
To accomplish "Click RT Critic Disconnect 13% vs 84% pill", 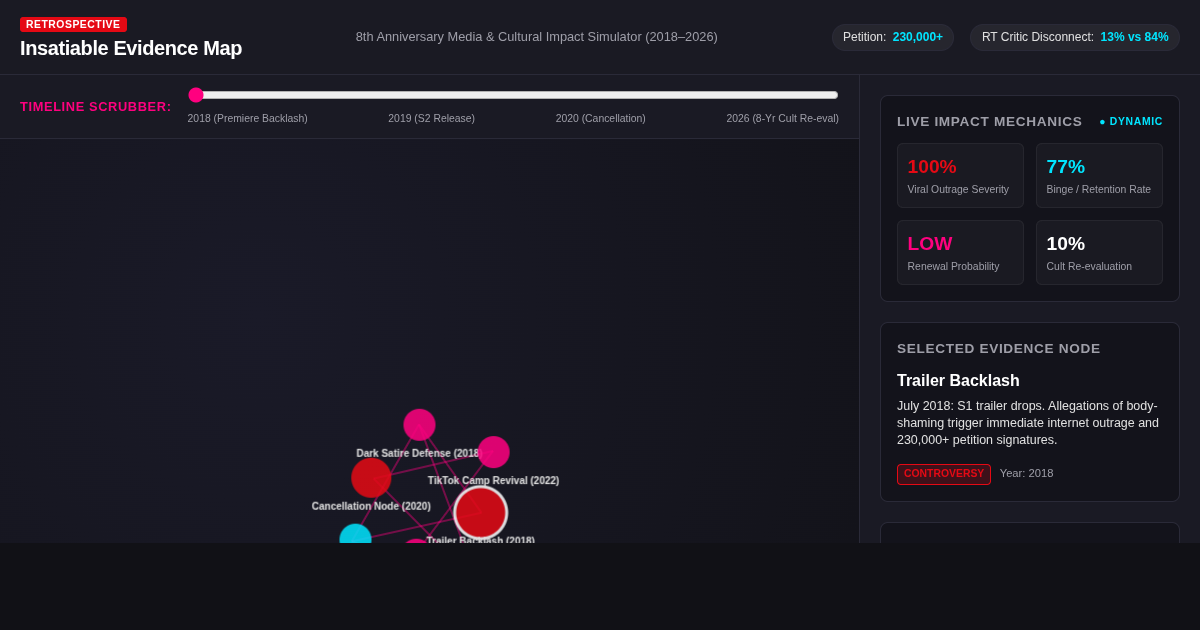I will click(1075, 37).
